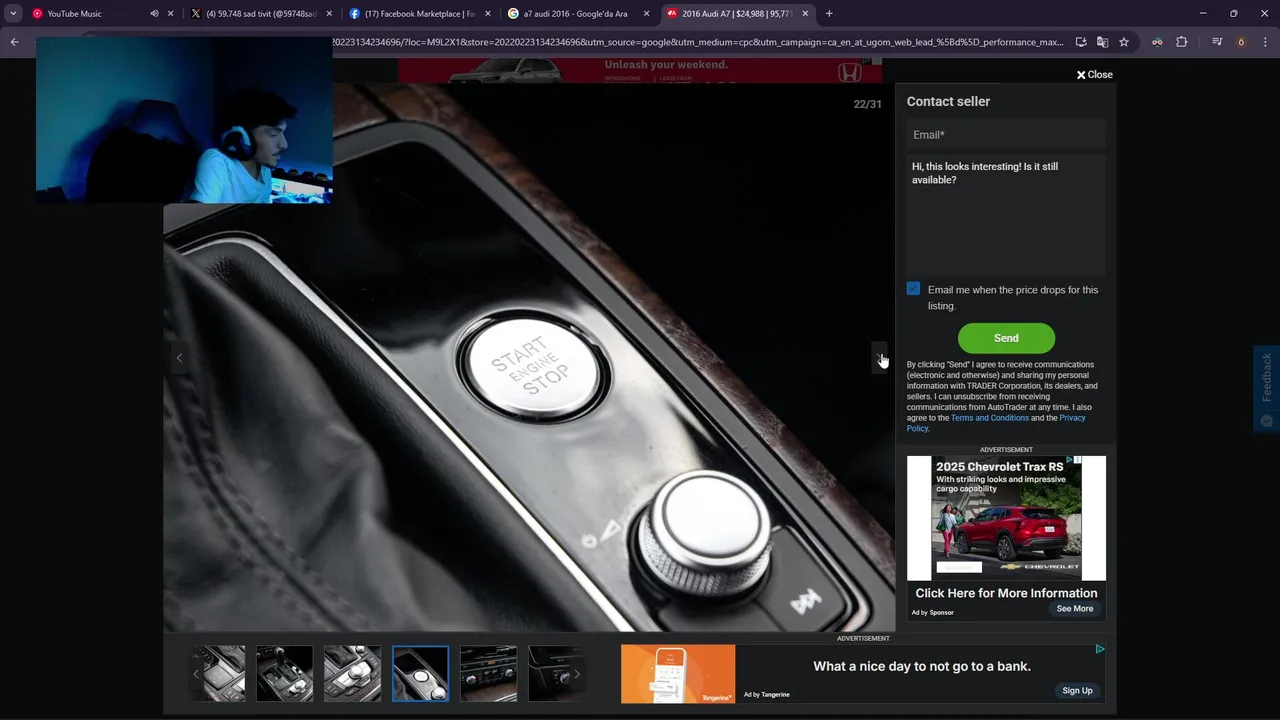Switch to the a7 audi 2016 Google tab
The width and height of the screenshot is (1280, 720).
[x=575, y=14]
